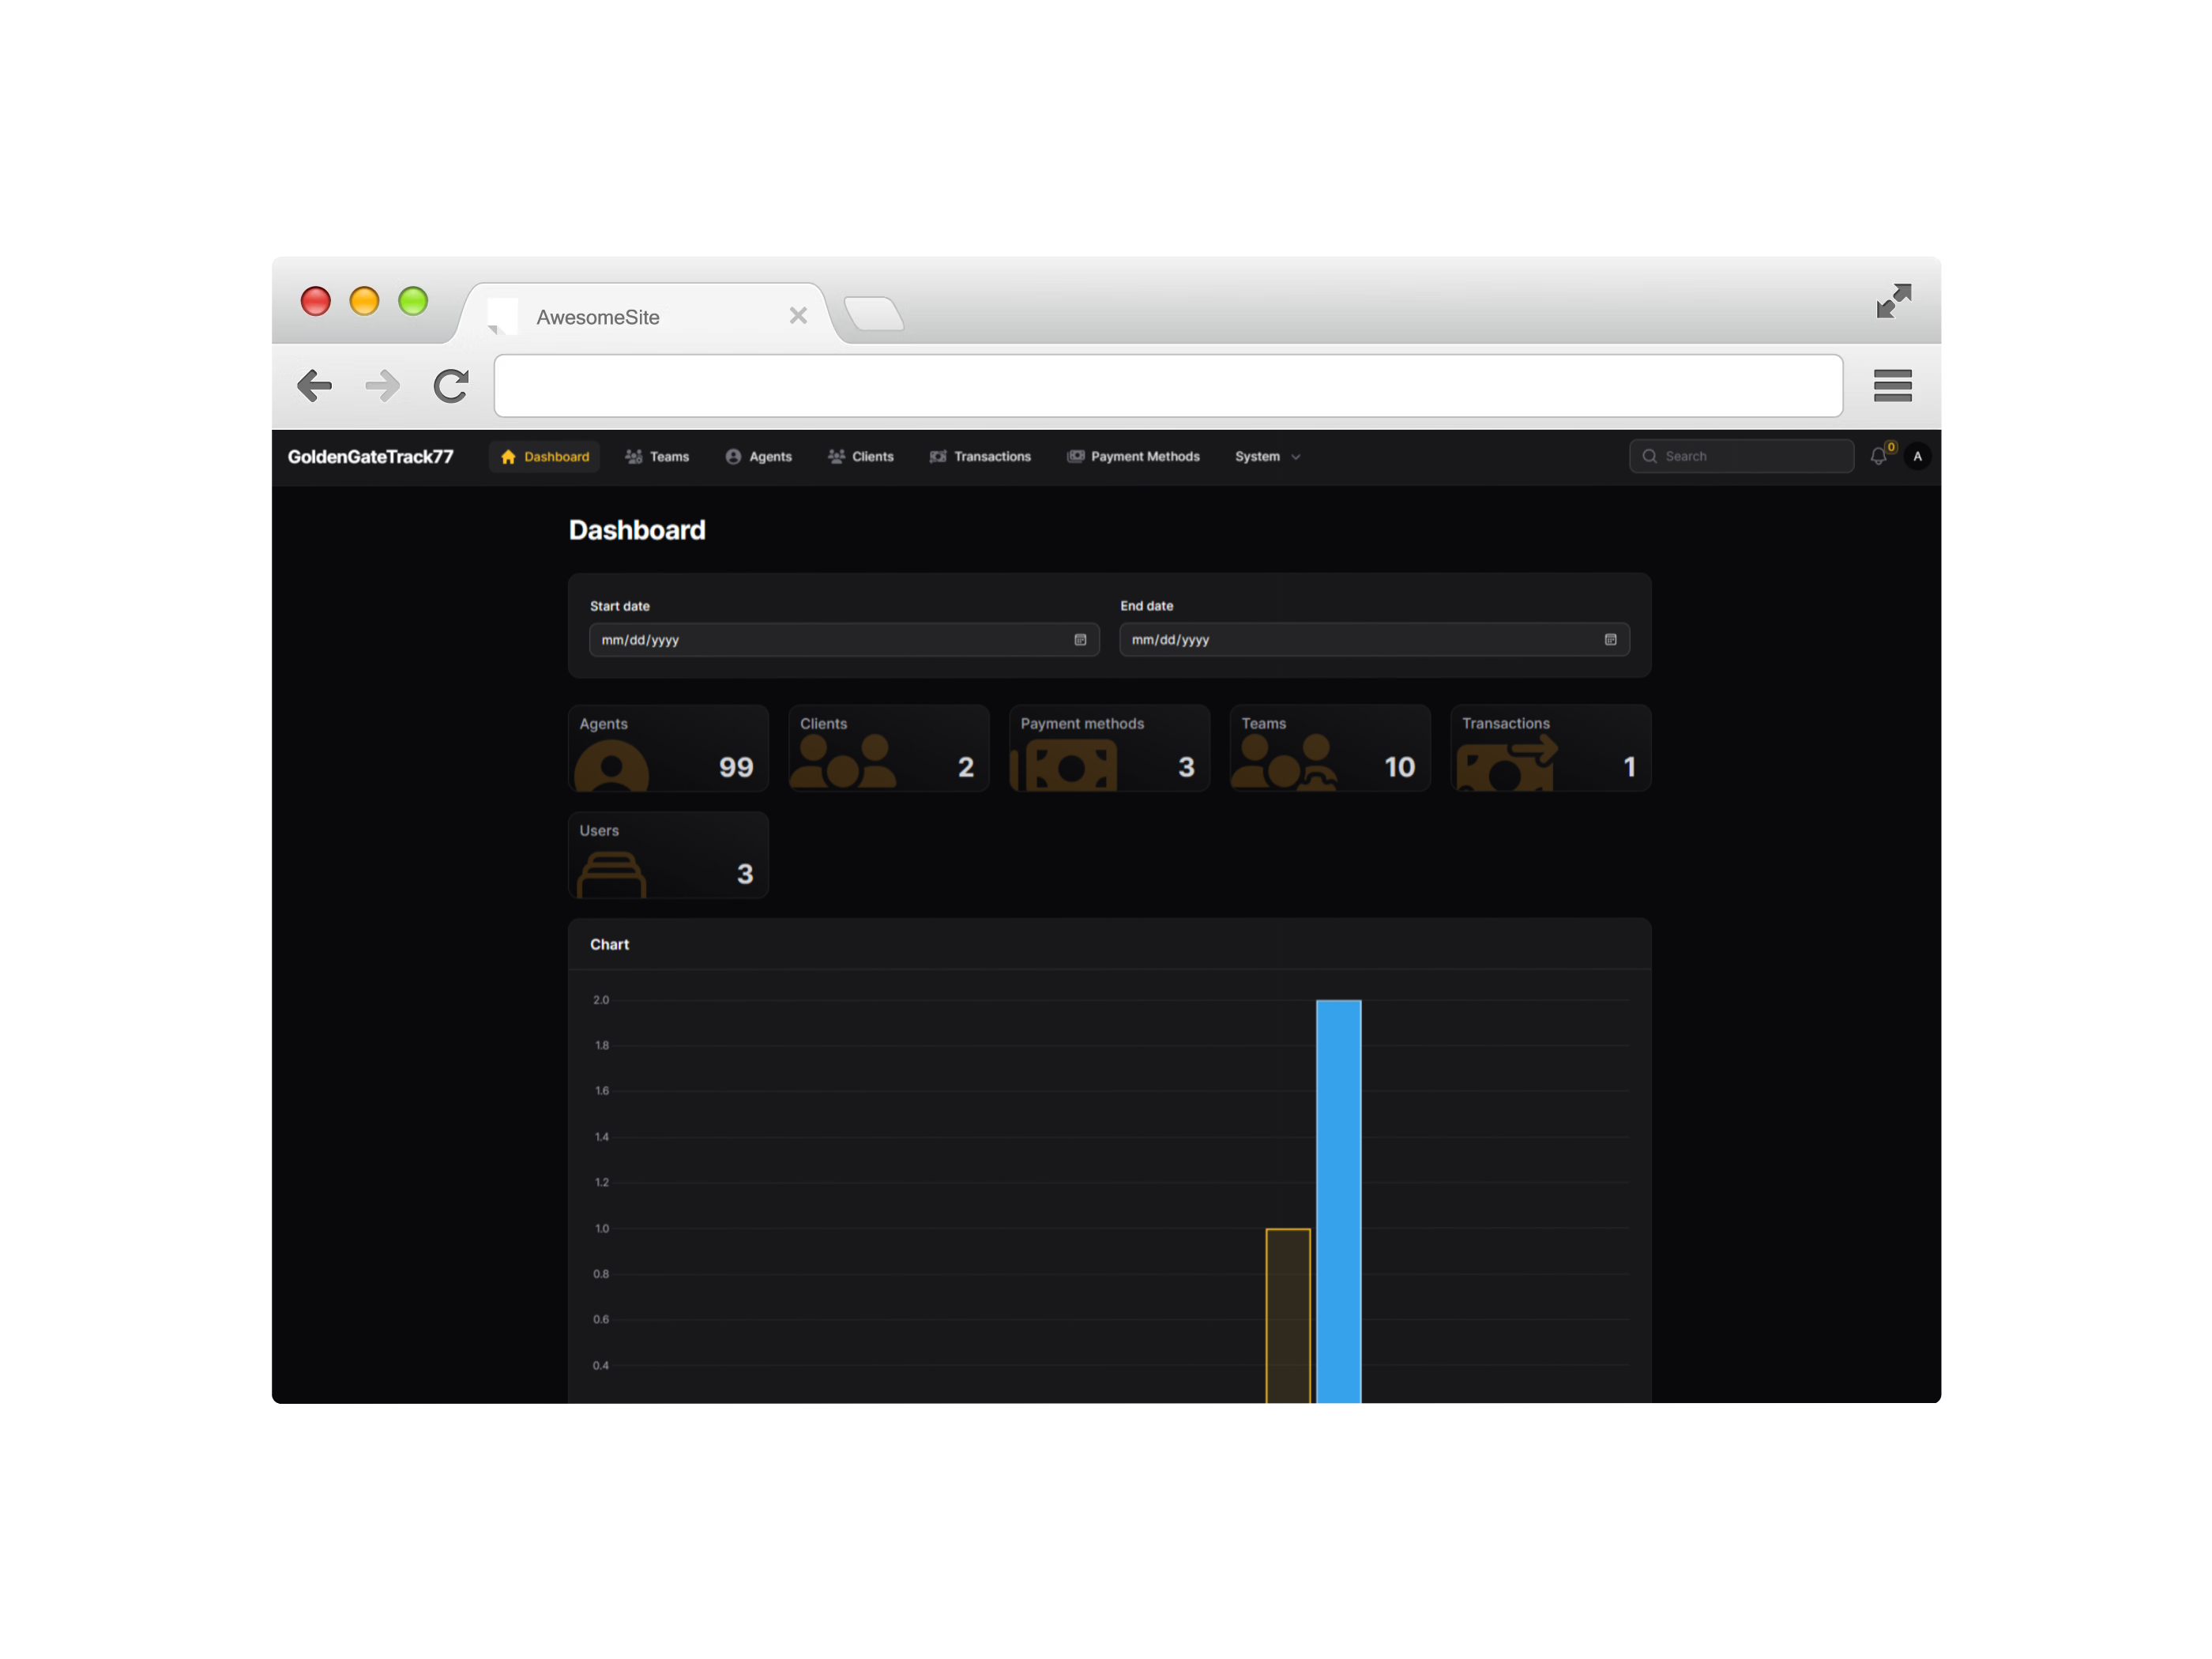Image resolution: width=2212 pixels, height=1659 pixels.
Task: Click the Start date calendar icon
Action: (x=1080, y=640)
